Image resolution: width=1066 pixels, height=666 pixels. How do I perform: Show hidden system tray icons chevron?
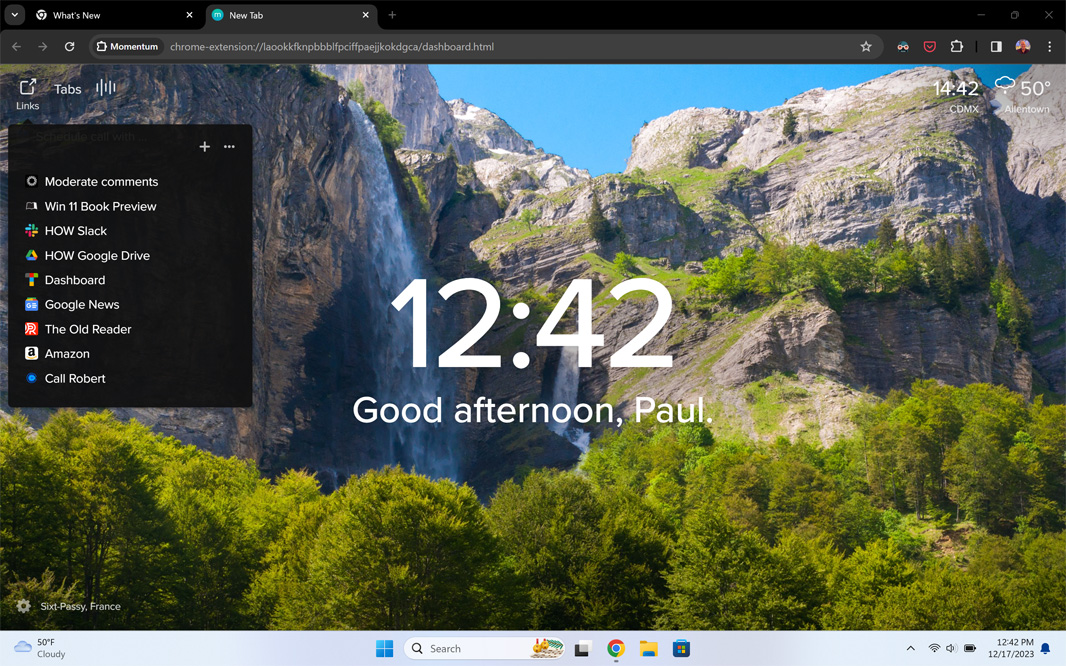tap(910, 649)
